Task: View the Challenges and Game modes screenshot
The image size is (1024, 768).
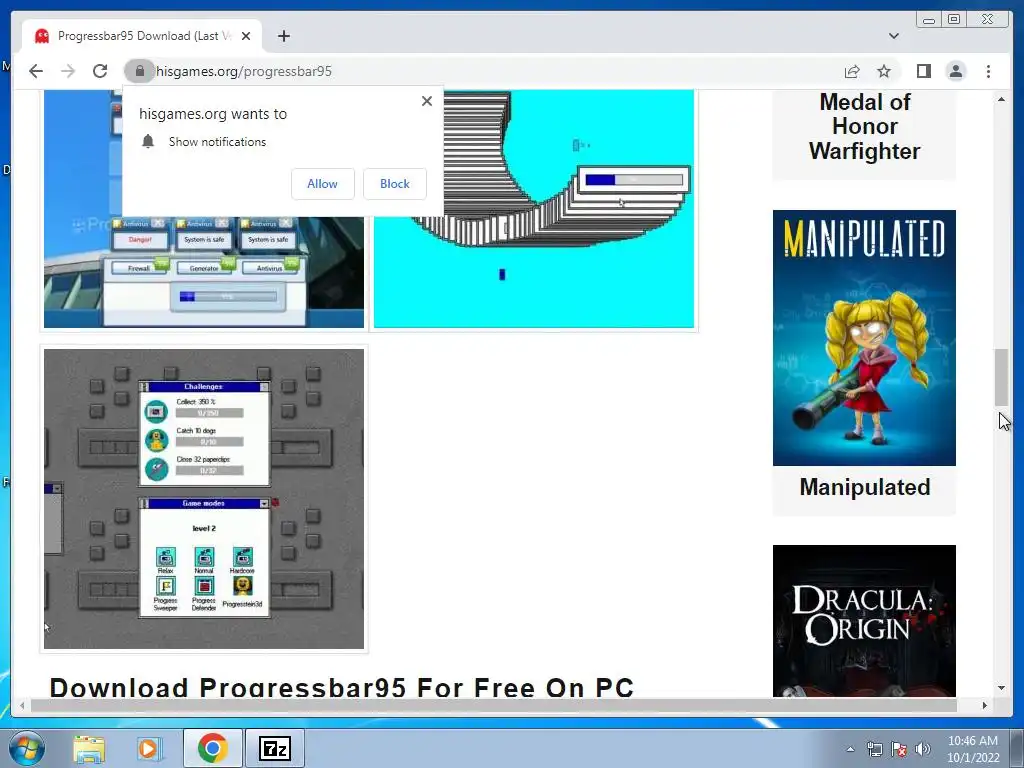Action: pyautogui.click(x=204, y=499)
